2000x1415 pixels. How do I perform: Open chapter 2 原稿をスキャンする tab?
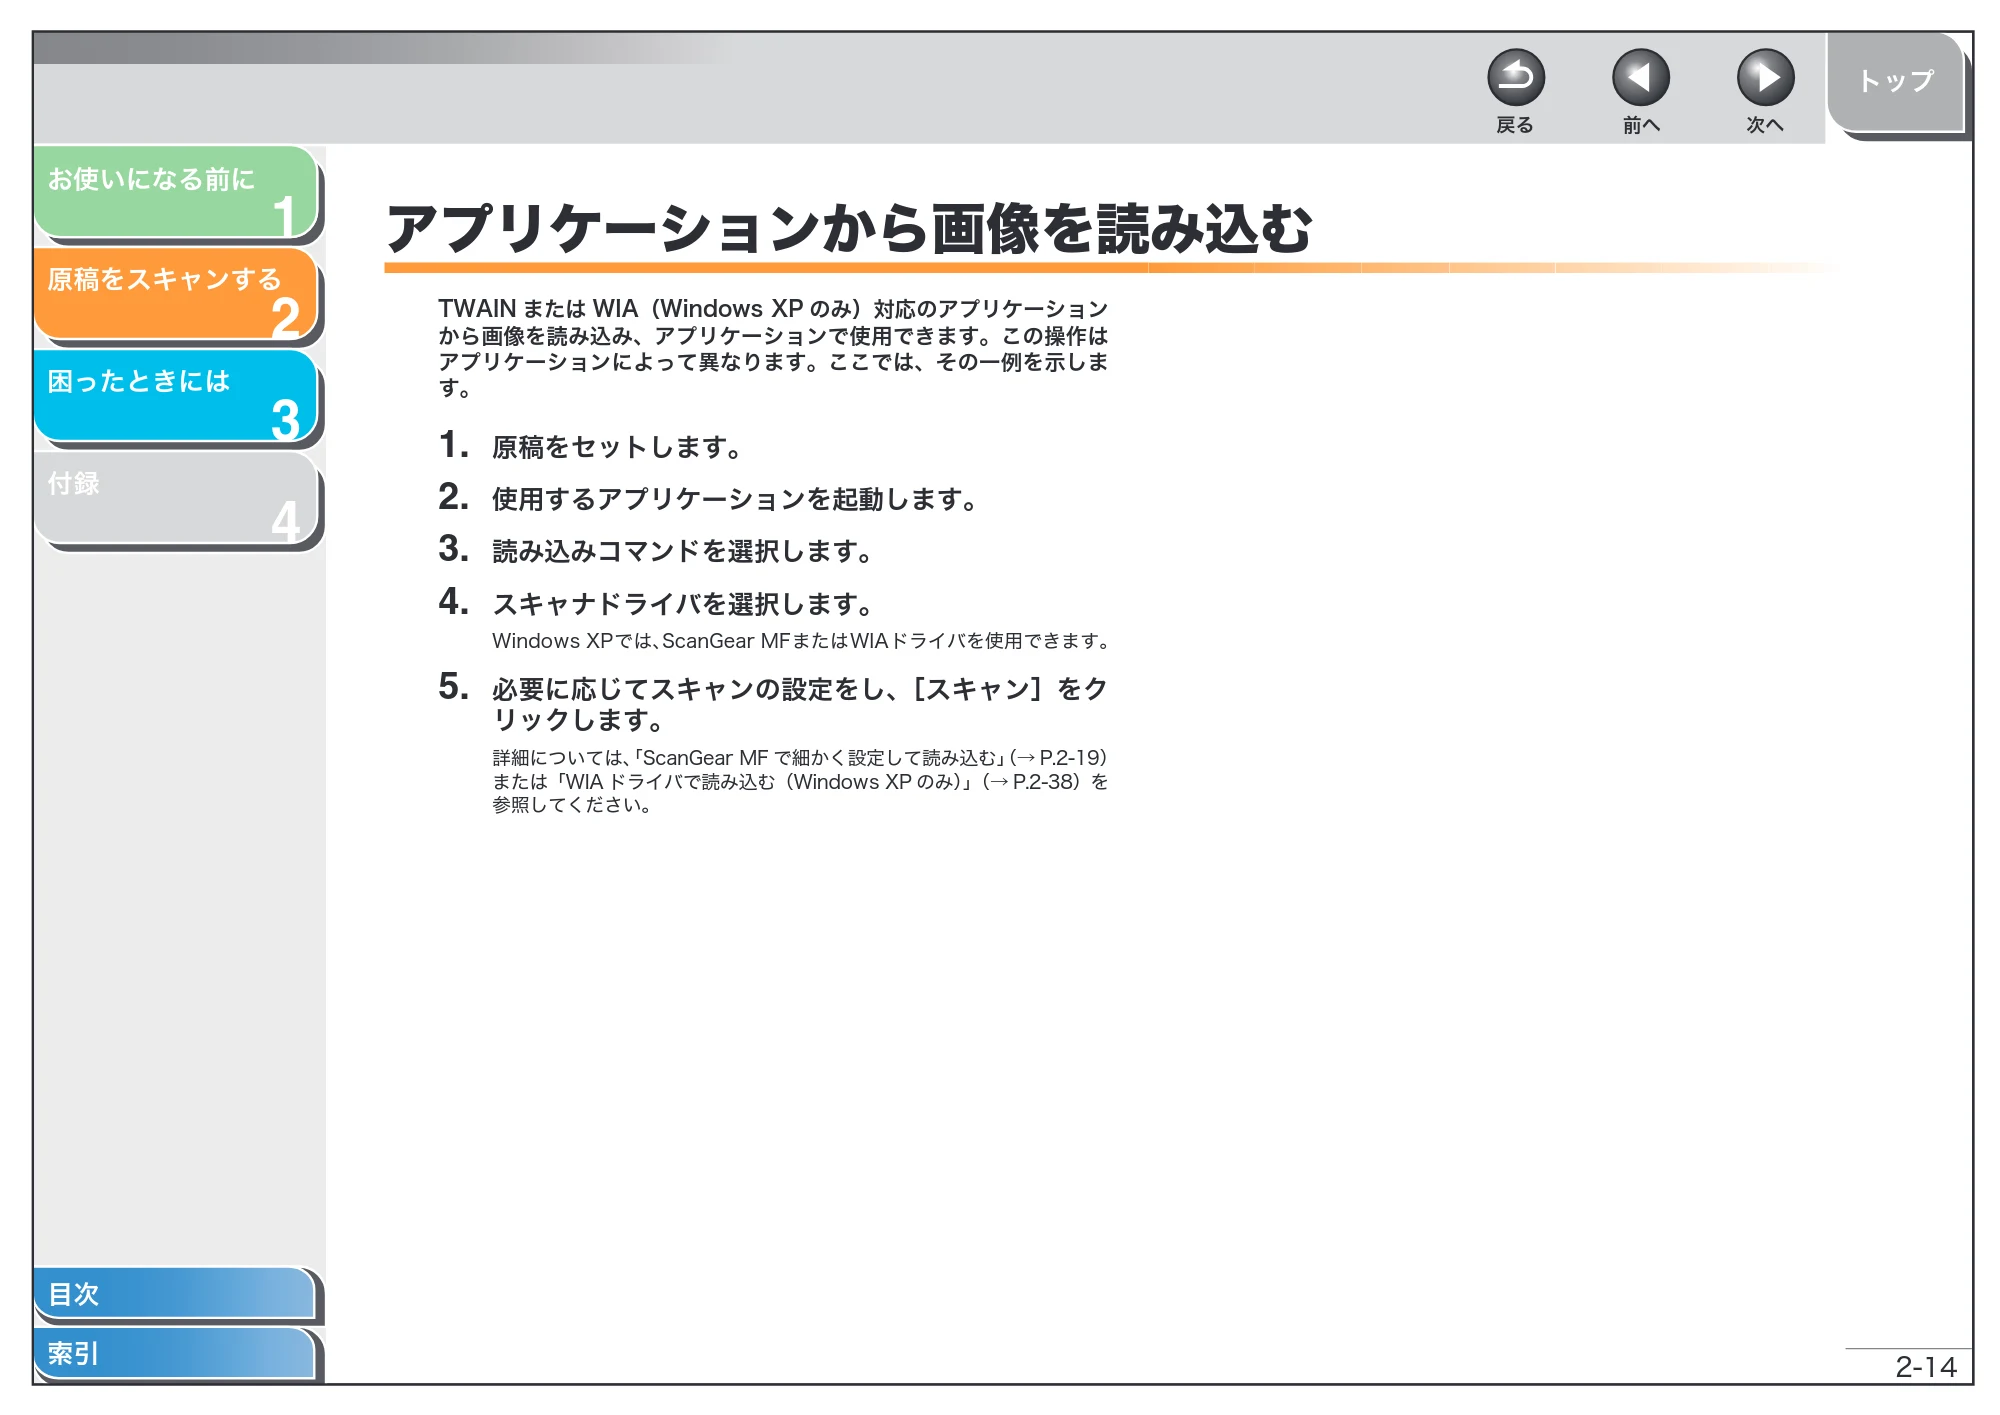click(x=176, y=294)
